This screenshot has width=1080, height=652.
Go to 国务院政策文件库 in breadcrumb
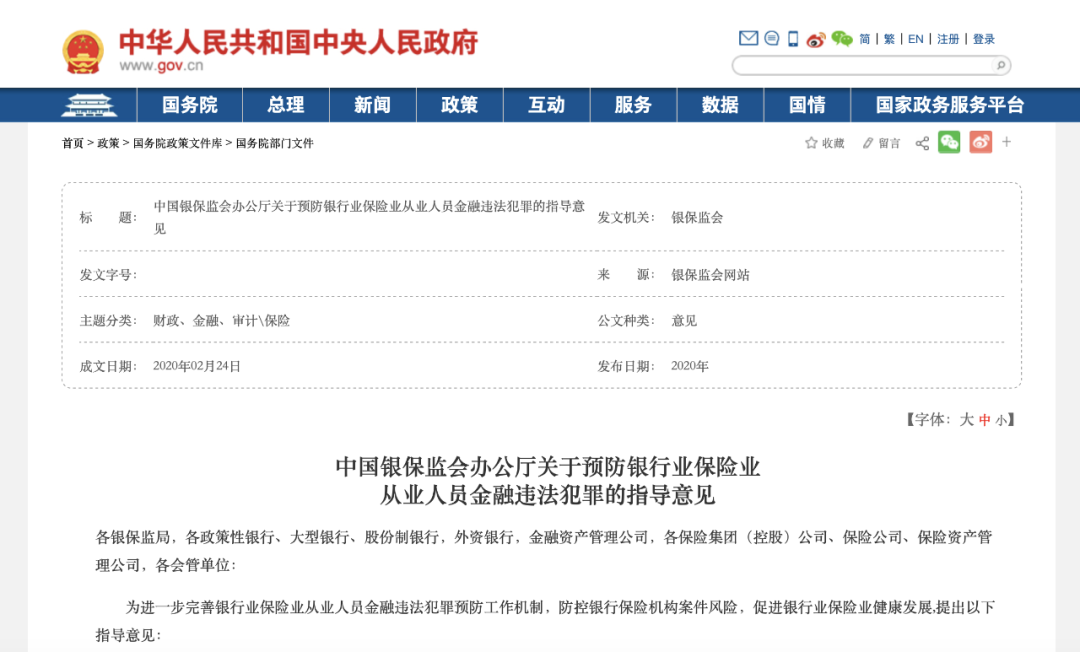(178, 143)
